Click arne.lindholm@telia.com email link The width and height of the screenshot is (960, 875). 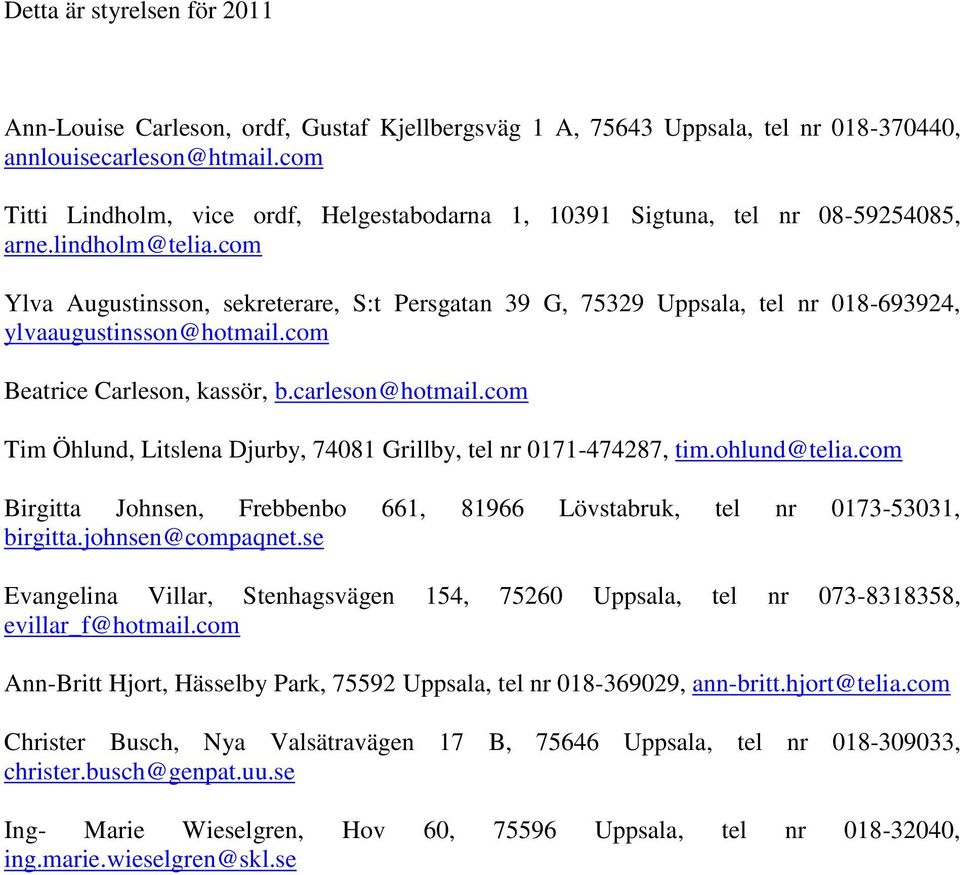pyautogui.click(x=133, y=246)
